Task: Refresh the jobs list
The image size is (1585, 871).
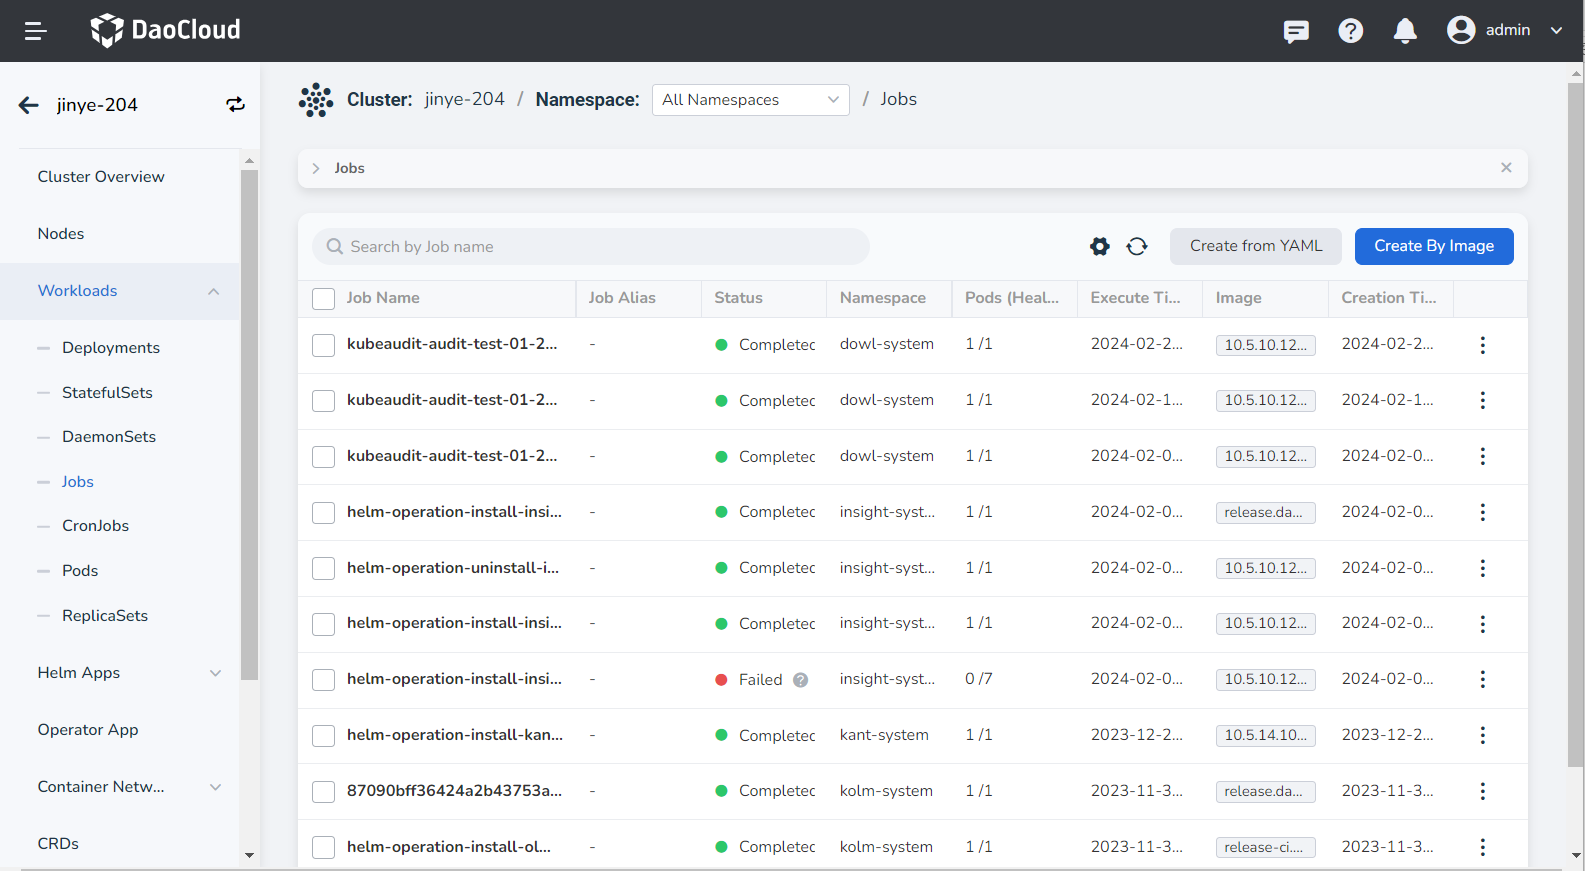Action: coord(1137,246)
